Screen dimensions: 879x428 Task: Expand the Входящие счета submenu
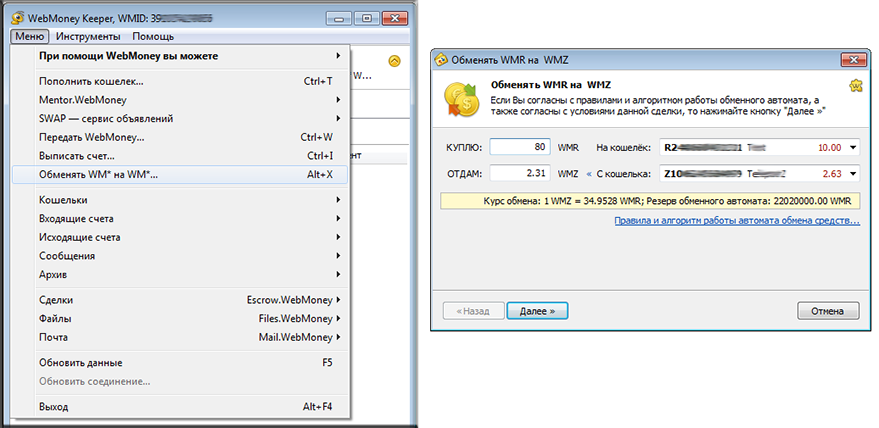179,218
